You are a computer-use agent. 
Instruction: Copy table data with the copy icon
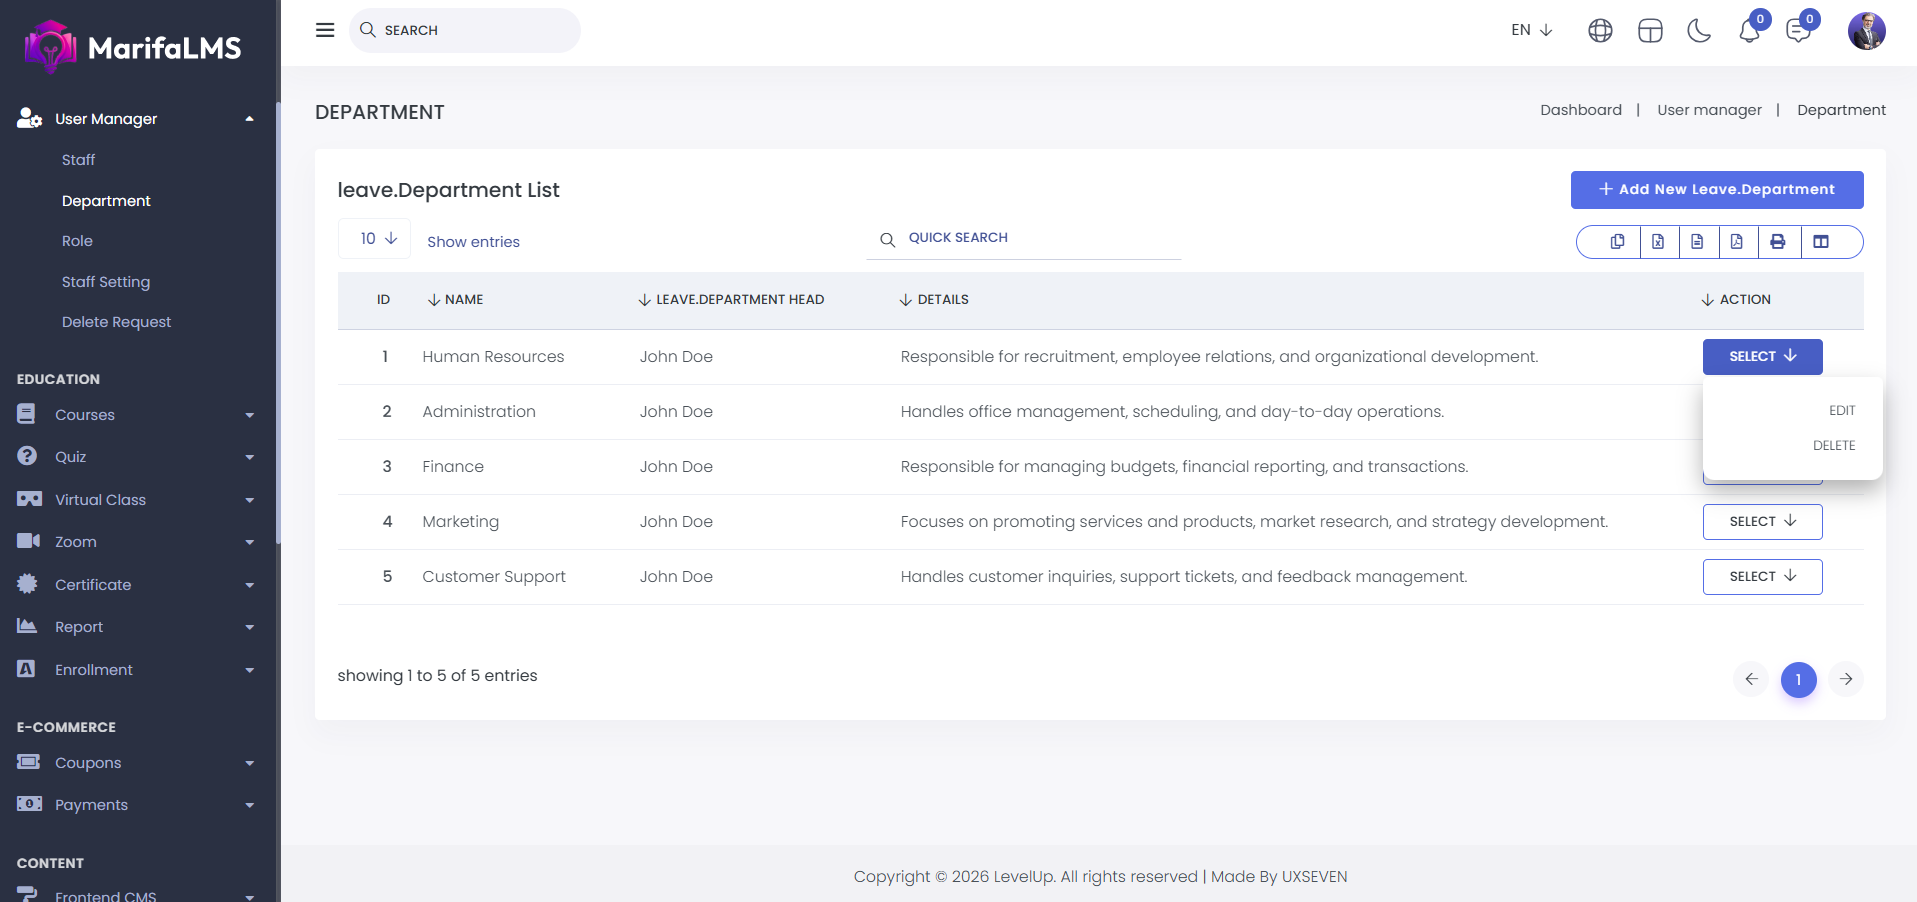pos(1617,242)
